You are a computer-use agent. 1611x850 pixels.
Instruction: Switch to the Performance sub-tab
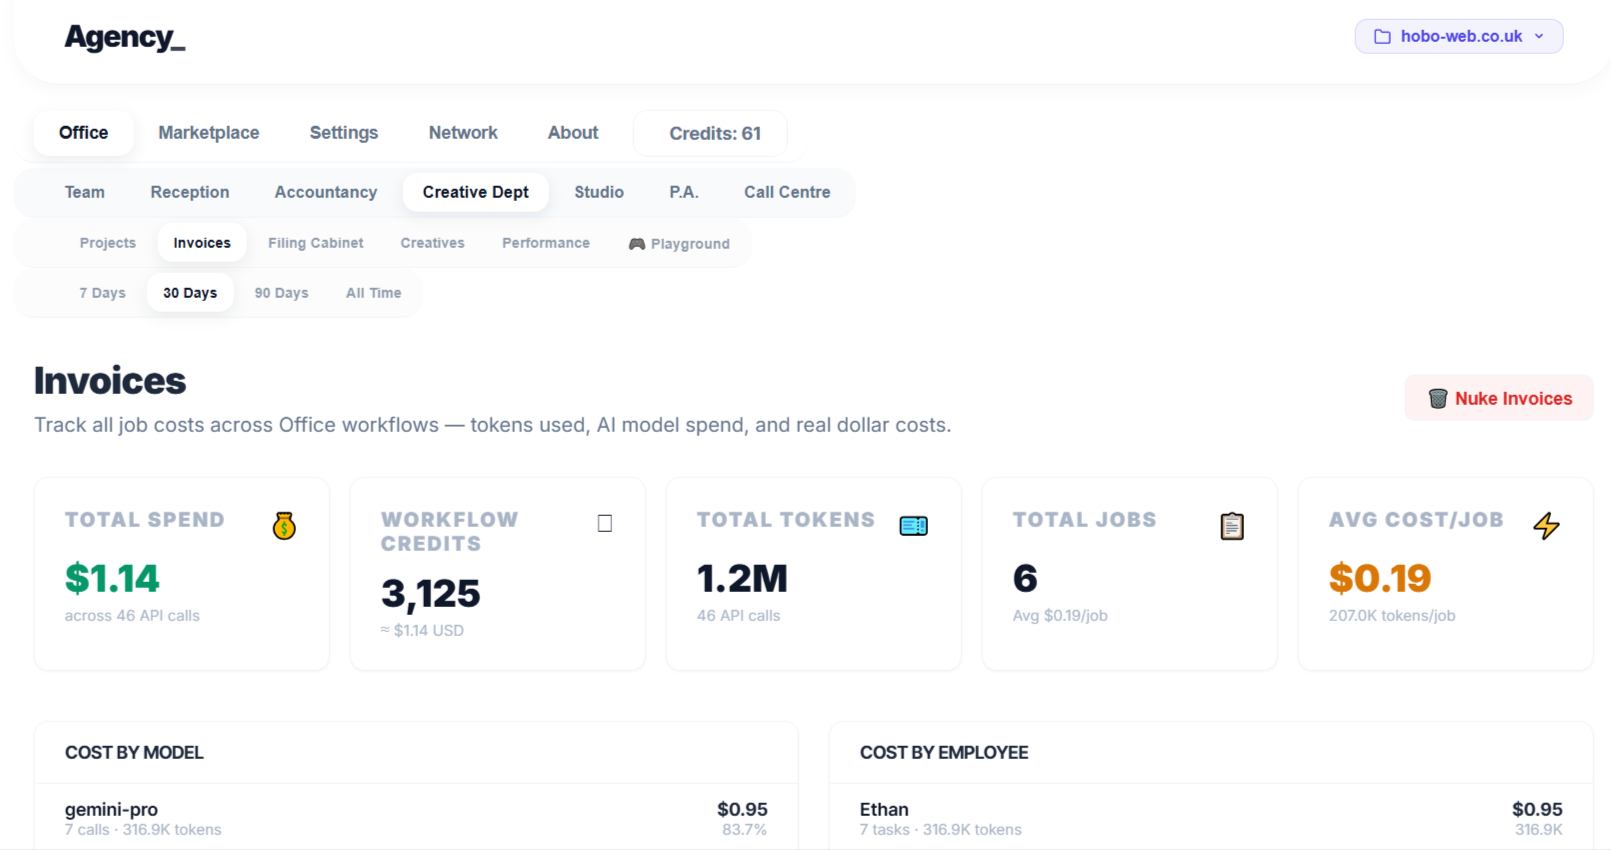coord(545,243)
